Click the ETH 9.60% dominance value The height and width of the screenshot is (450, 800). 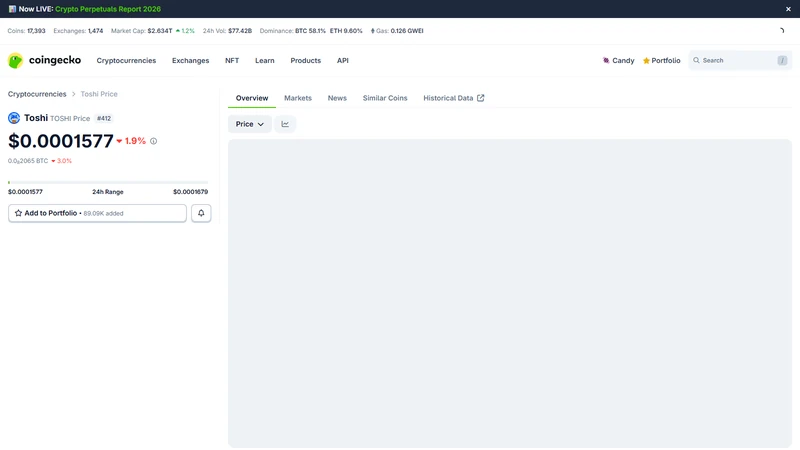tap(346, 31)
